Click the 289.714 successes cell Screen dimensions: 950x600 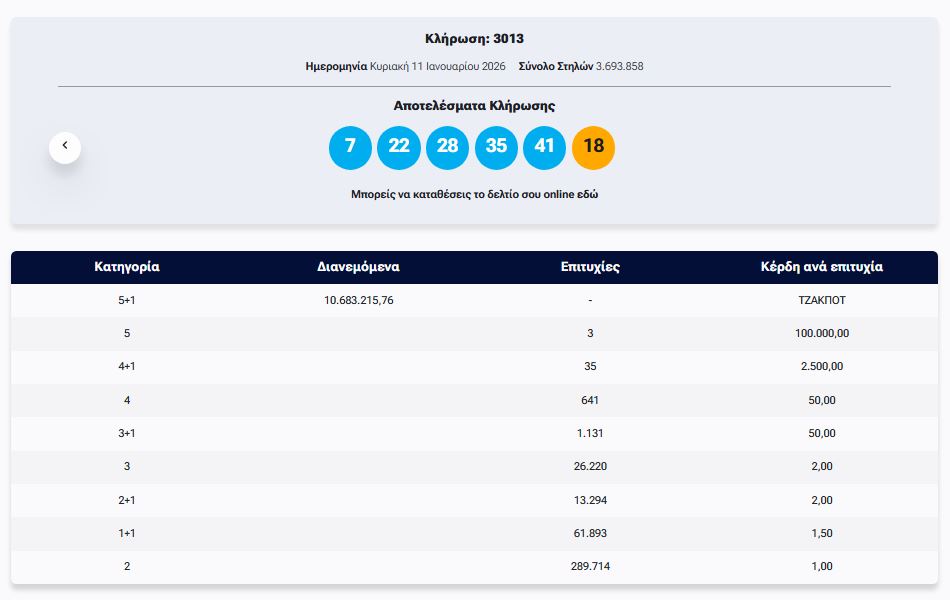coord(590,566)
